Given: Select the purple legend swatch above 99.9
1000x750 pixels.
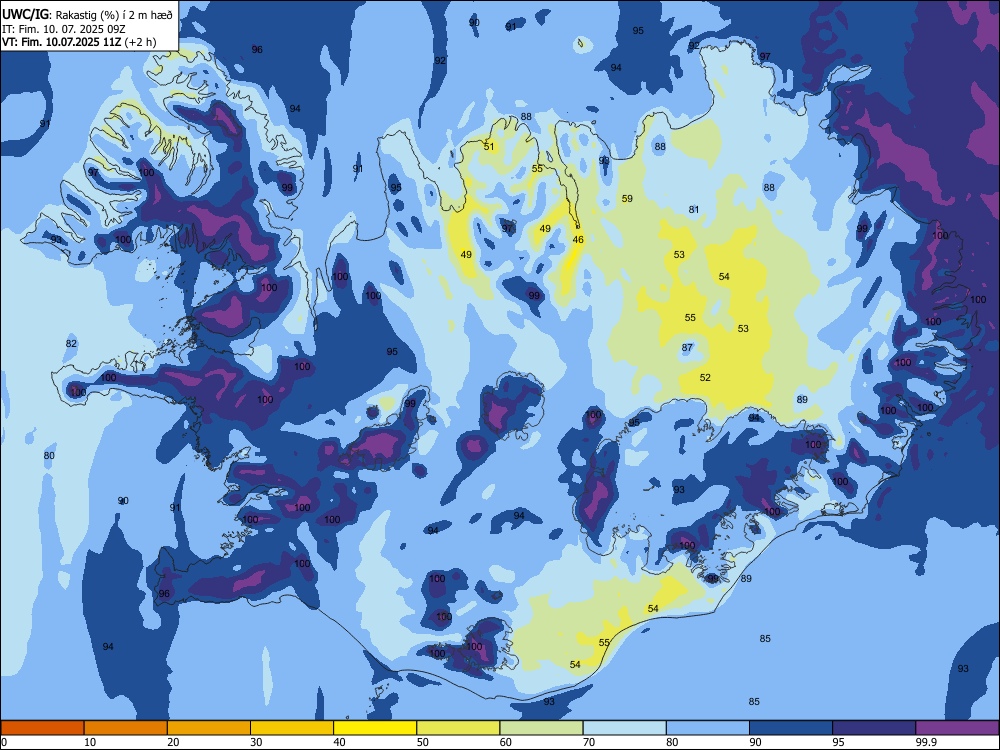Looking at the screenshot, I should pyautogui.click(x=957, y=728).
